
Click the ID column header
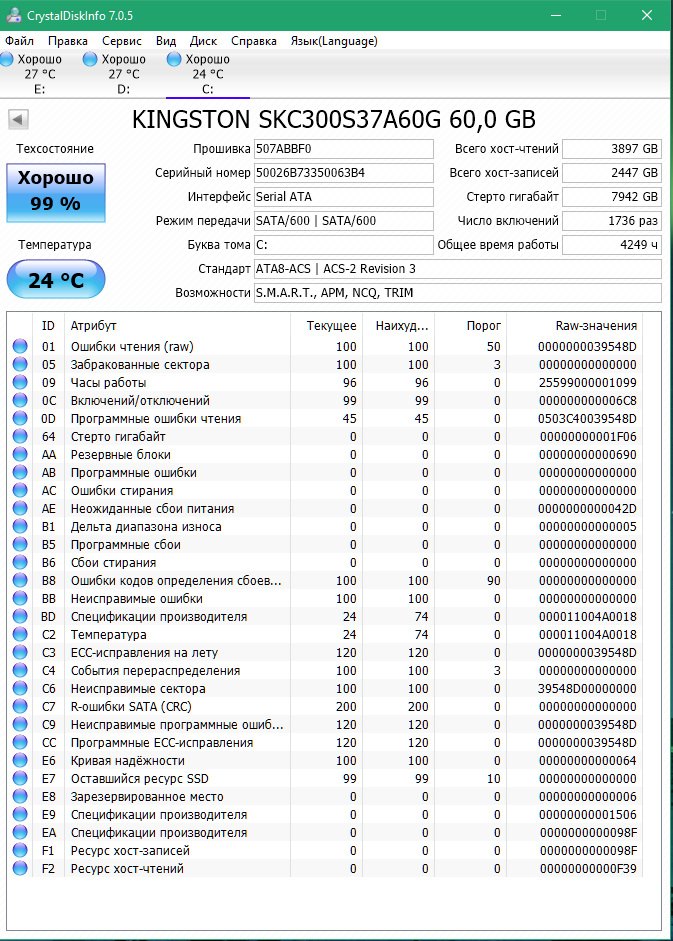coord(48,326)
